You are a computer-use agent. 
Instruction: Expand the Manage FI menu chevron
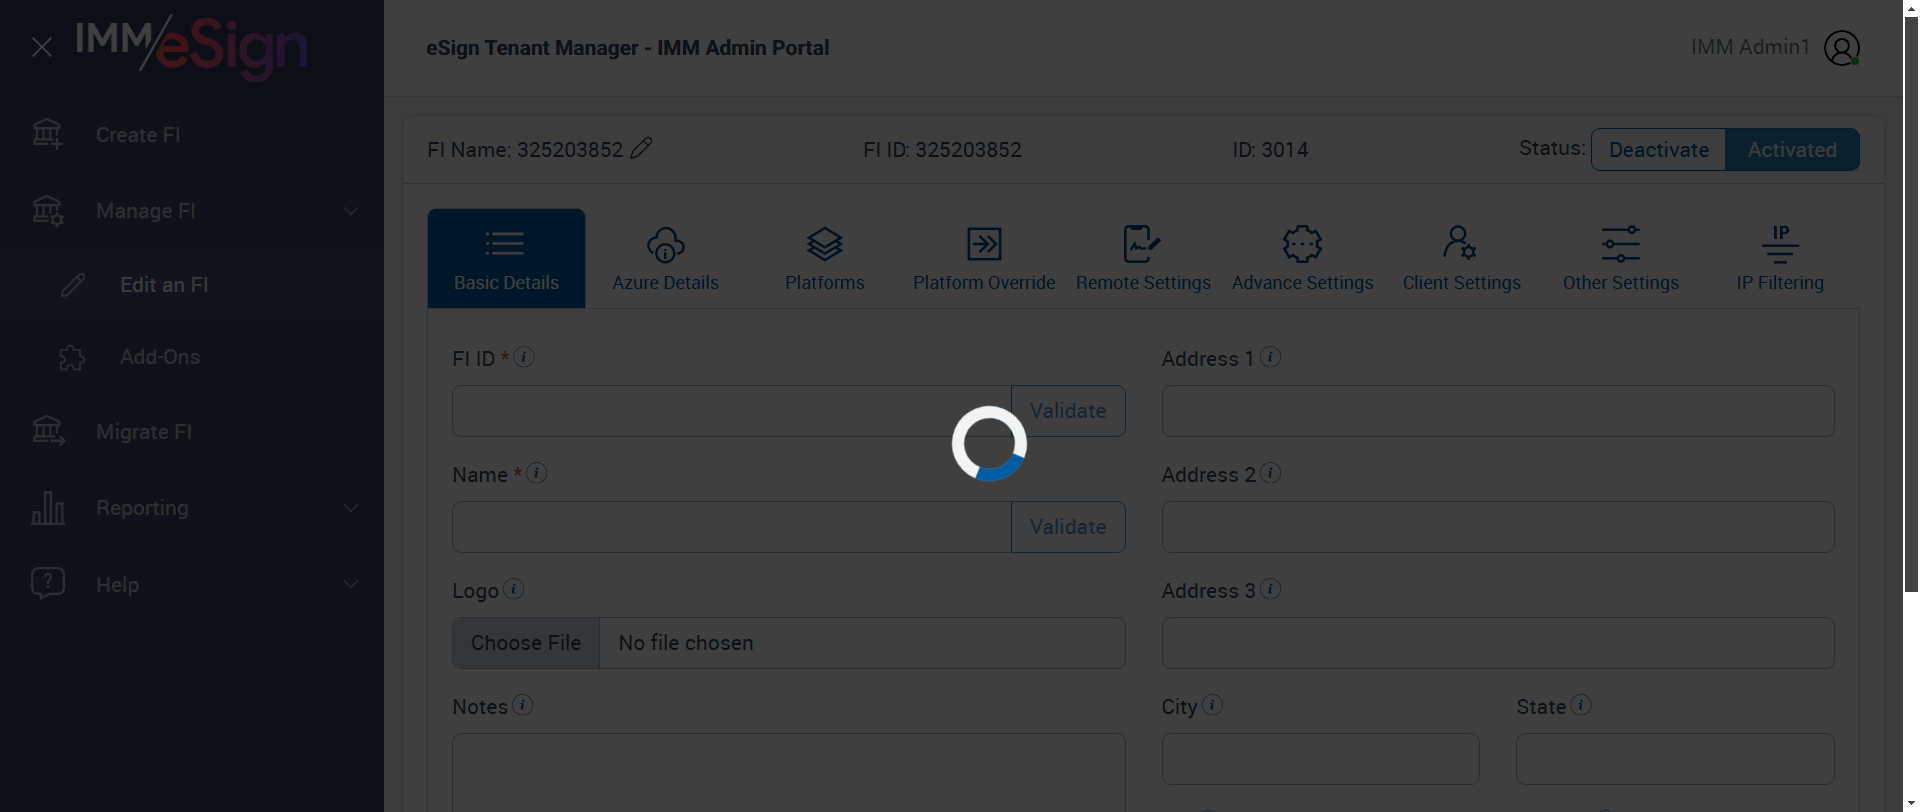pos(351,211)
